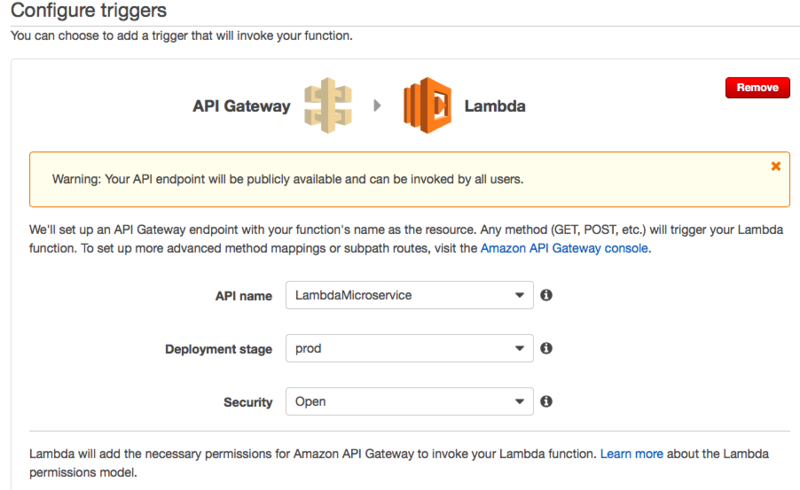Open the Amazon API Gateway console link
Image resolution: width=800 pixels, height=490 pixels.
point(564,249)
